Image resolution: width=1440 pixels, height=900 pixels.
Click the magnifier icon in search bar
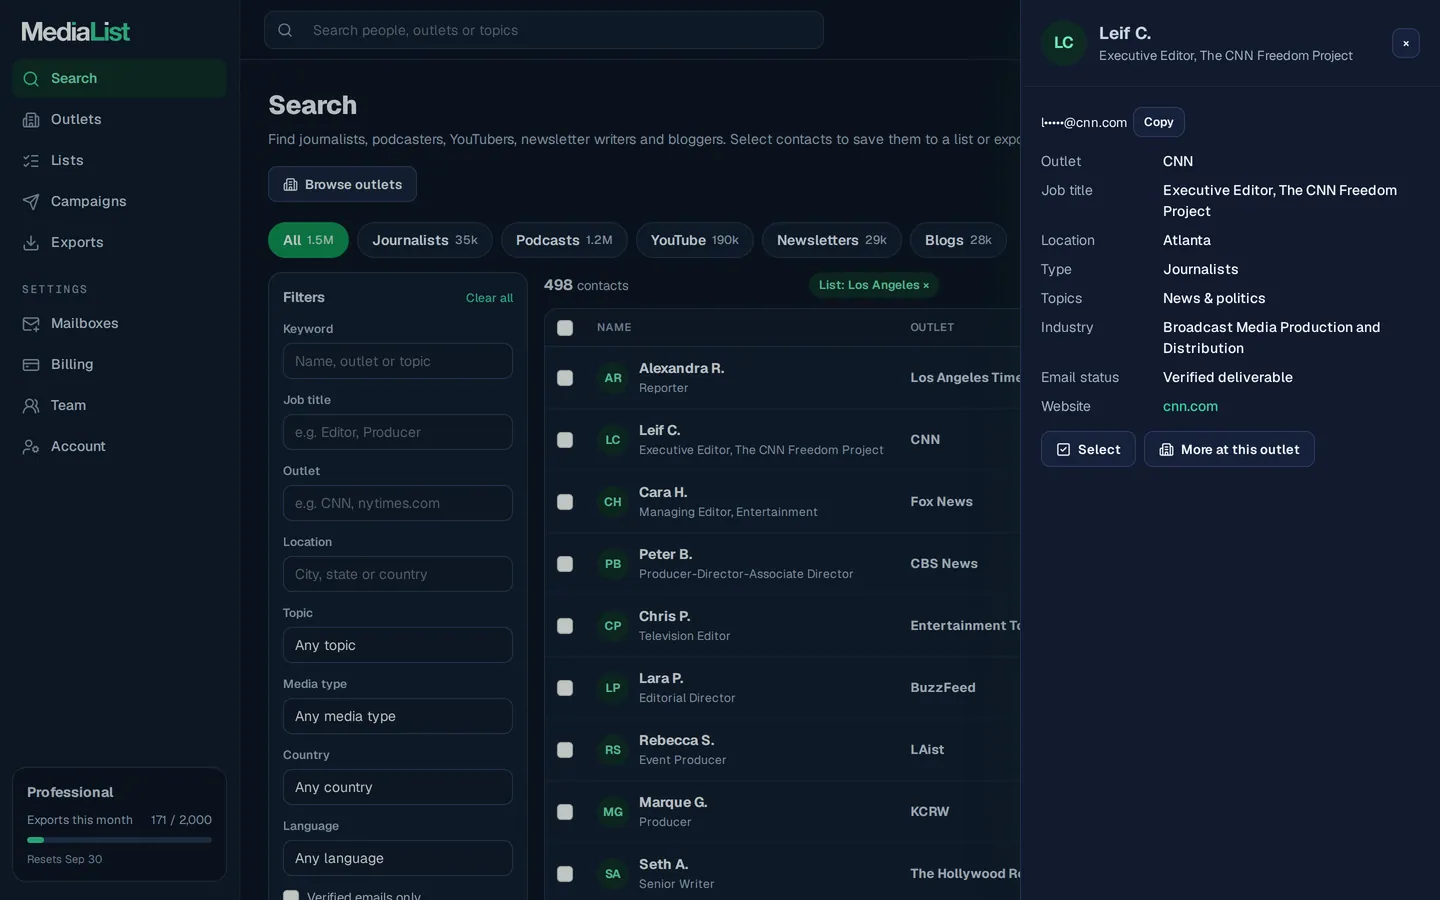285,30
